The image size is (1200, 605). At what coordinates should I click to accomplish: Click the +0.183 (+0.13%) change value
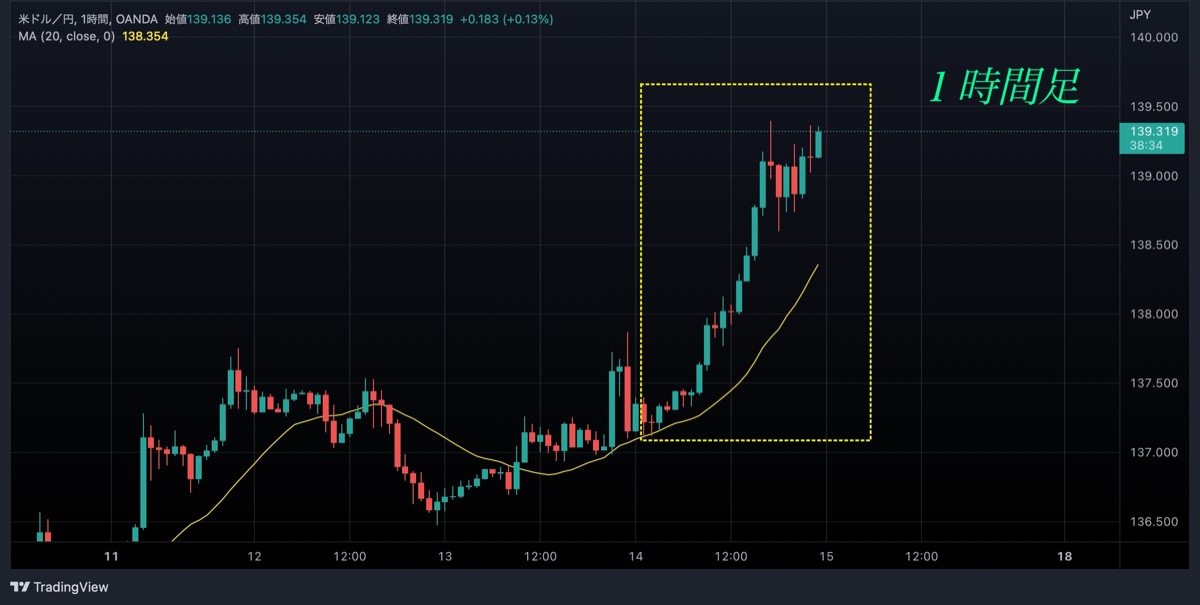coord(507,19)
